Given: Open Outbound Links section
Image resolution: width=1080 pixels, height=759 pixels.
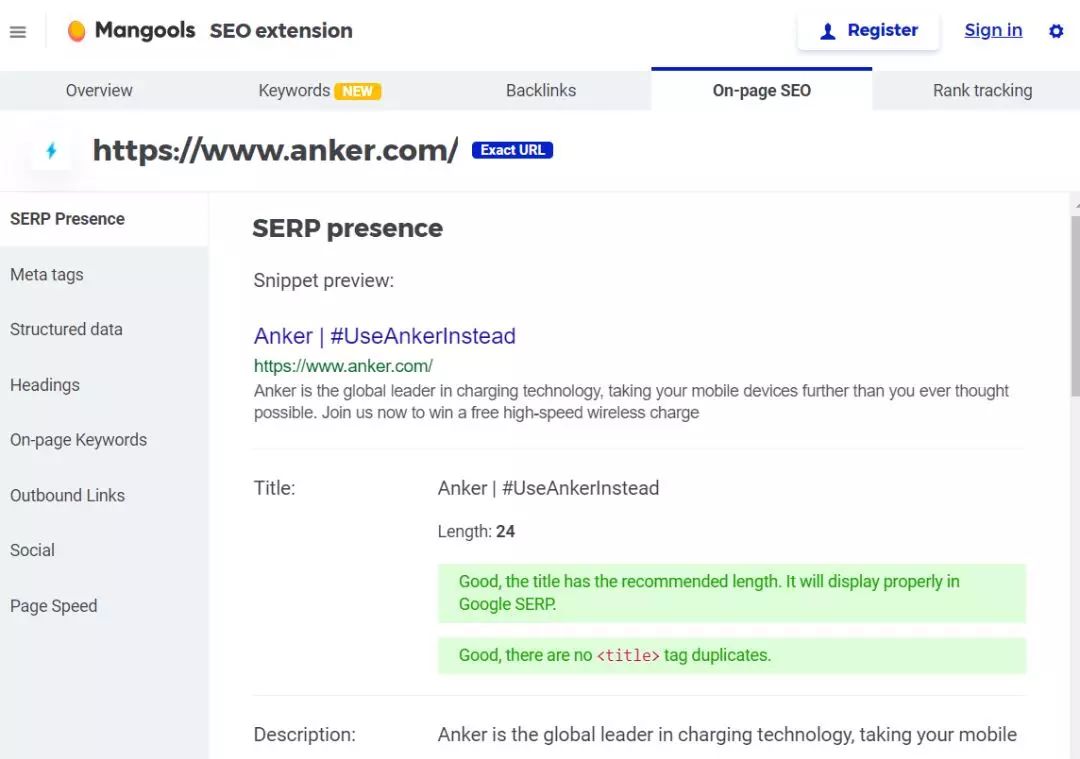Looking at the screenshot, I should 67,495.
